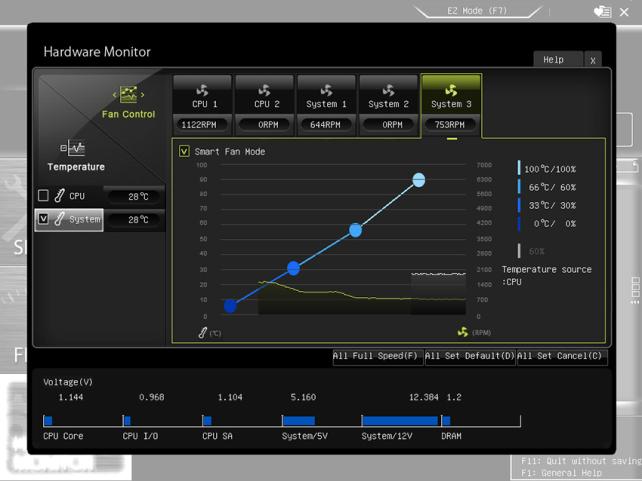Viewport: 642px width, 481px height.
Task: Click the 1.104 voltage value
Action: coord(230,397)
